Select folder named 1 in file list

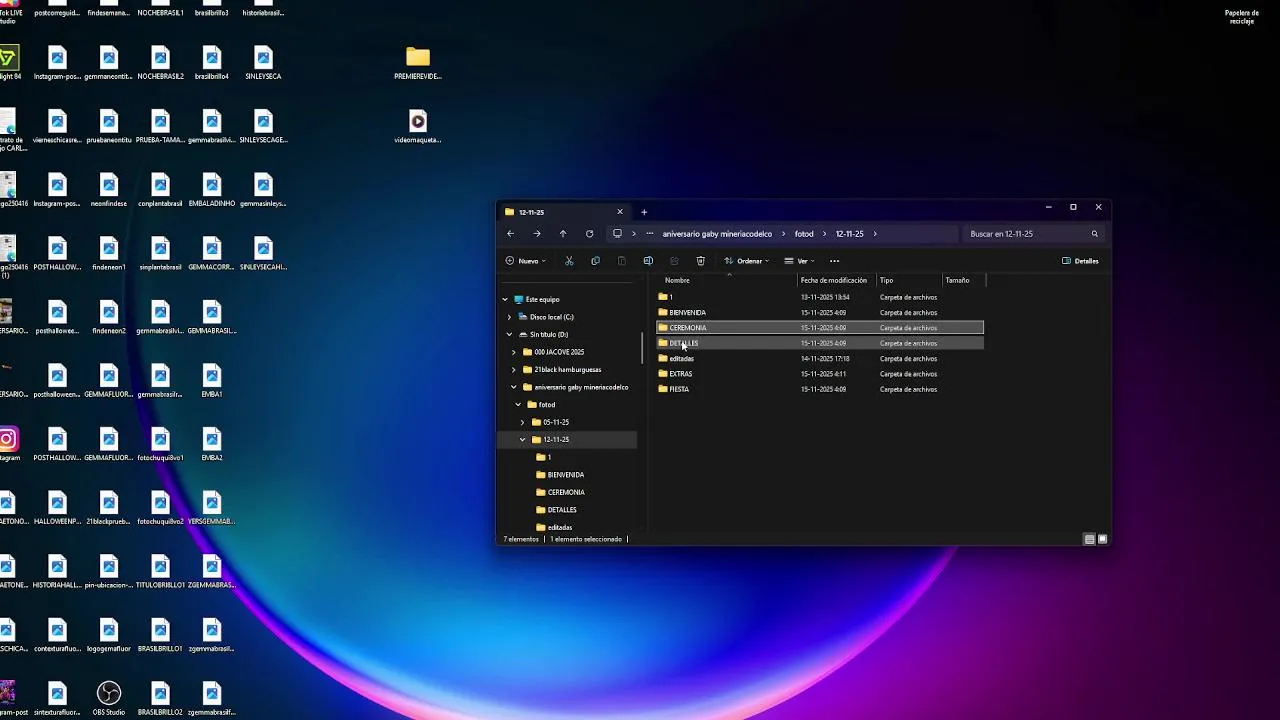pyautogui.click(x=820, y=297)
